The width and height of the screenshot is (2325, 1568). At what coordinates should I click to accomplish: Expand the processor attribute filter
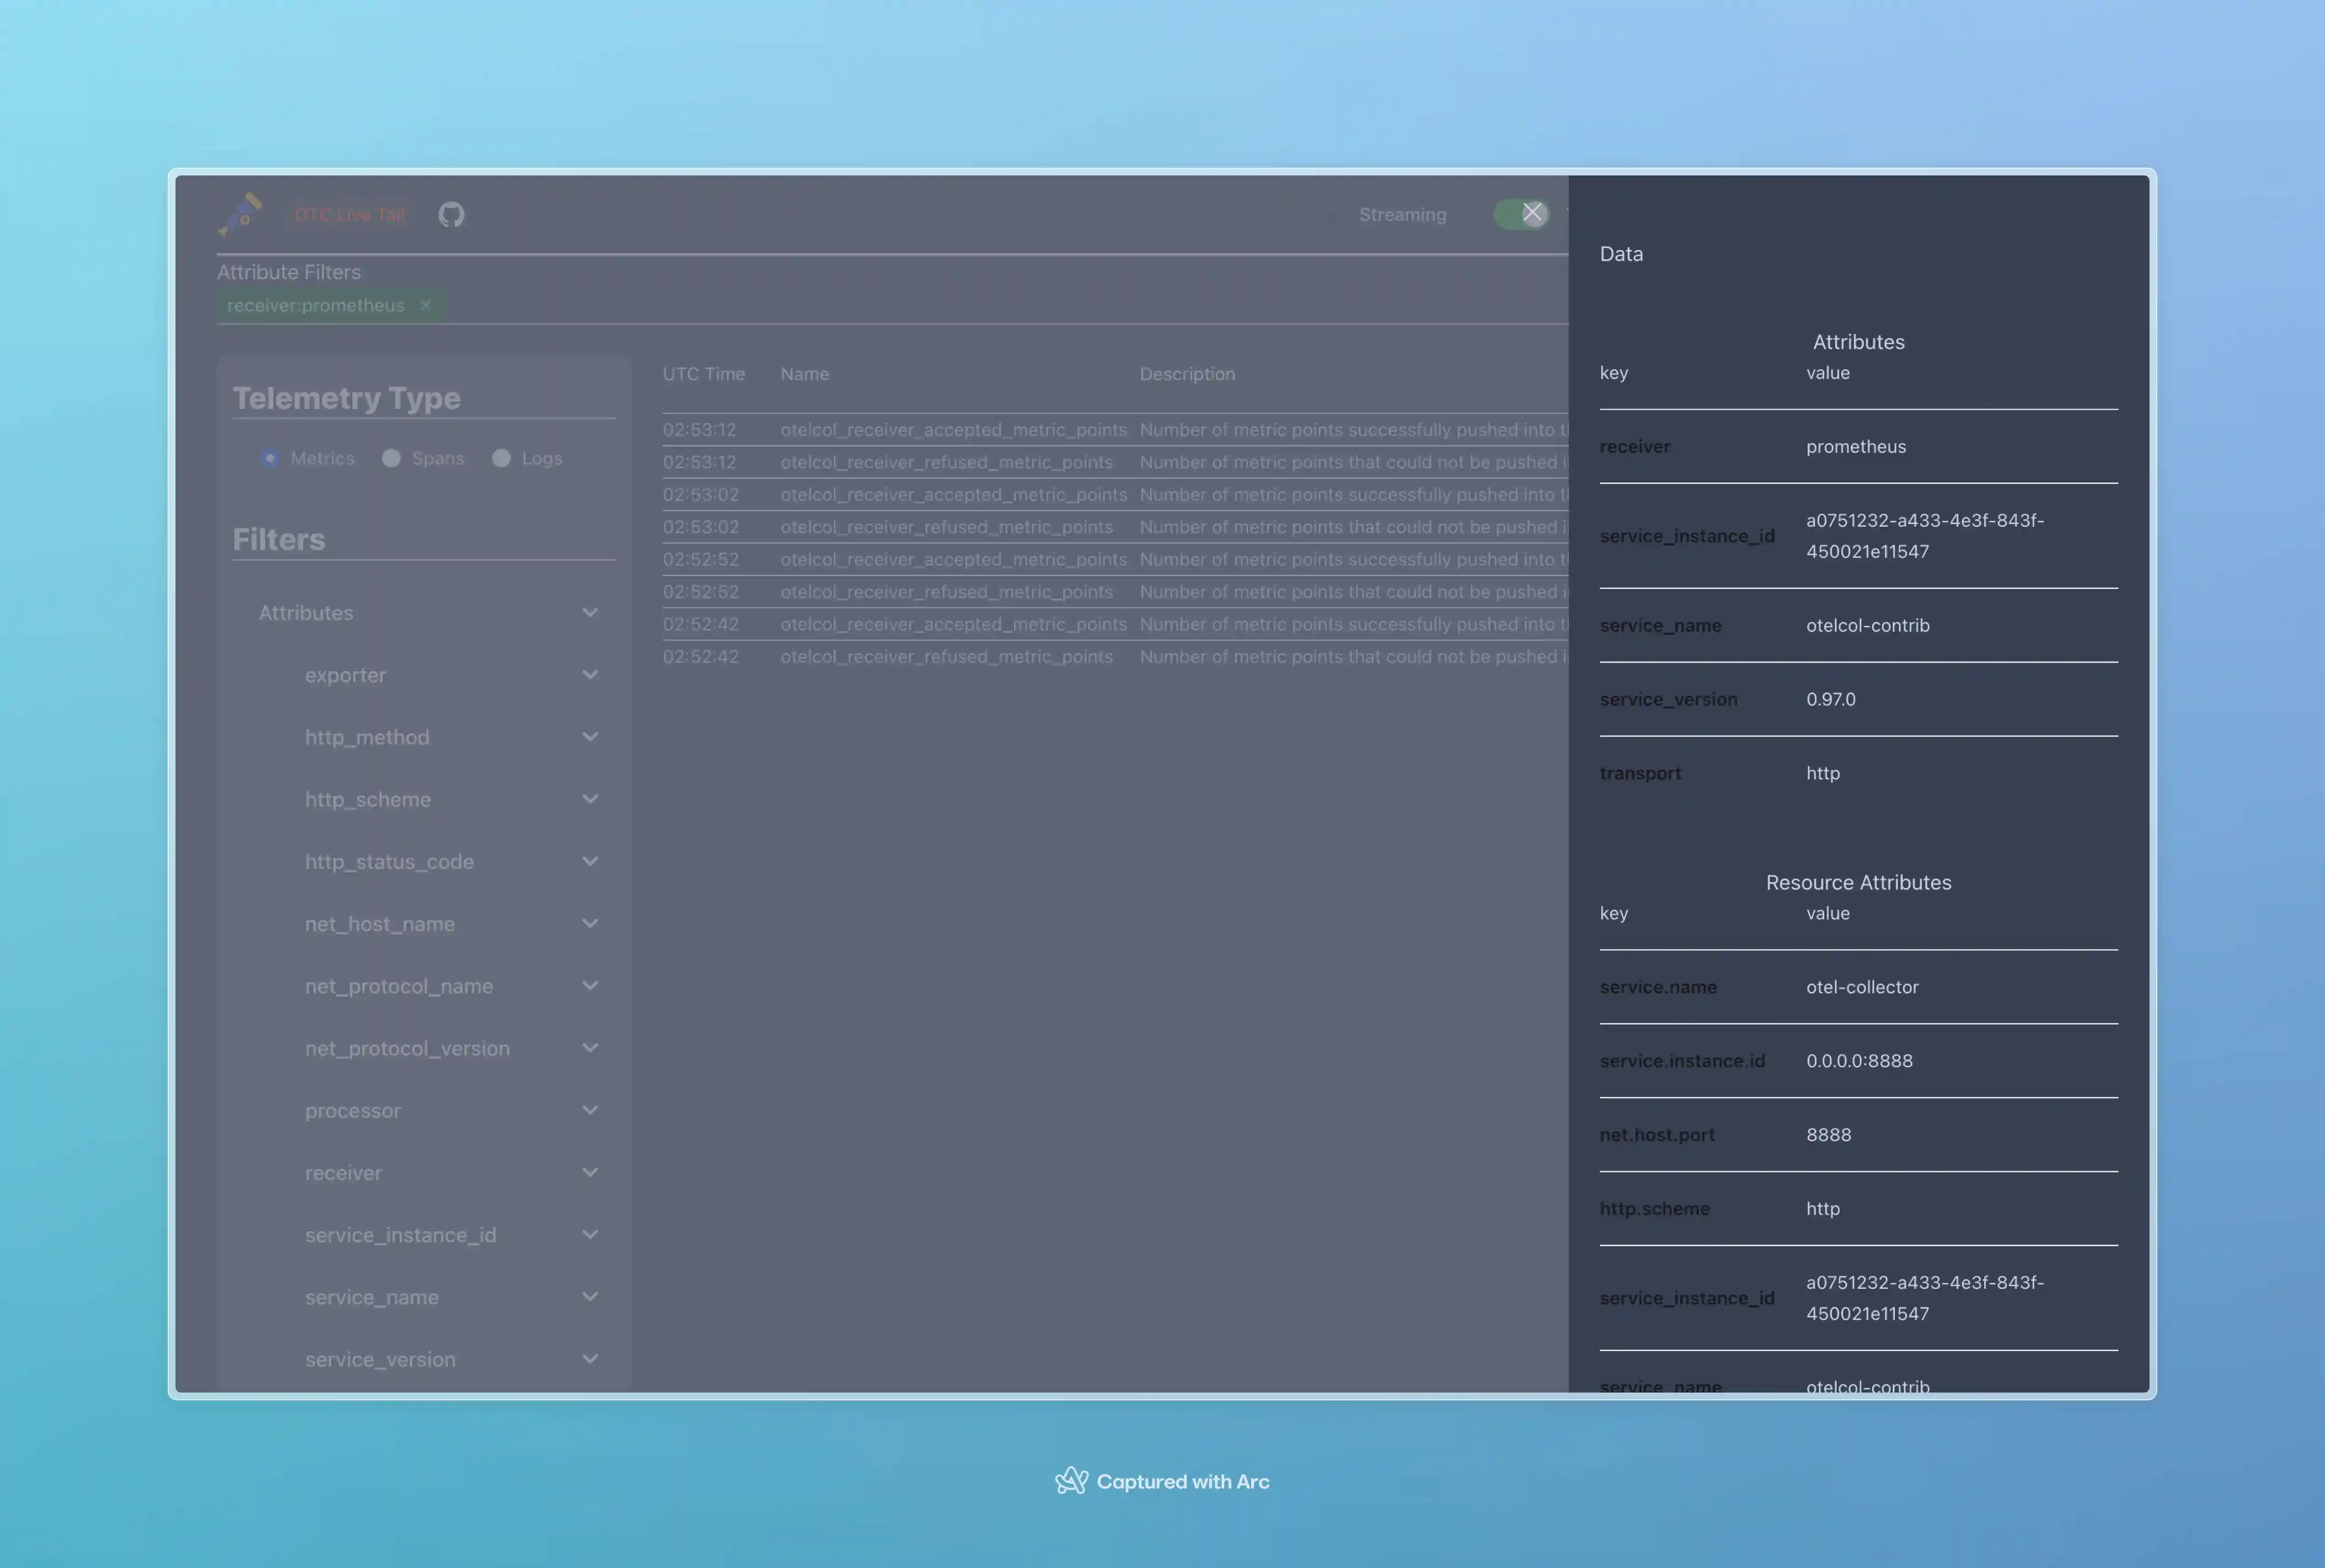tap(589, 1110)
